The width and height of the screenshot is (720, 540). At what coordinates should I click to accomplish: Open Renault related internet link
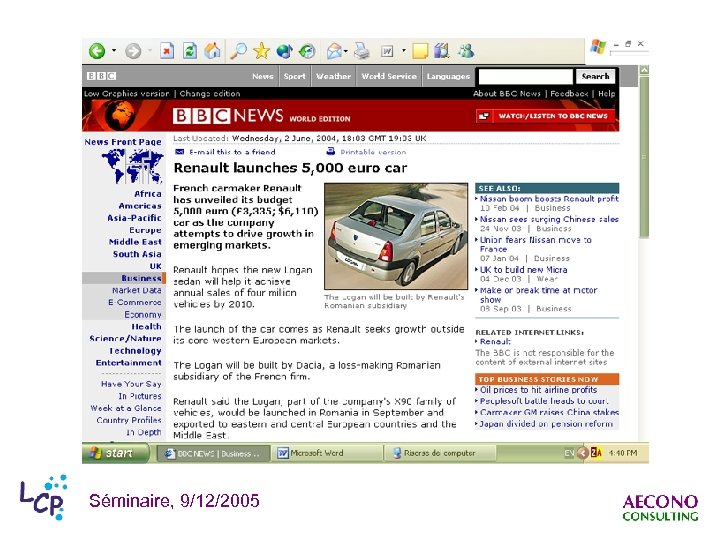(x=495, y=342)
